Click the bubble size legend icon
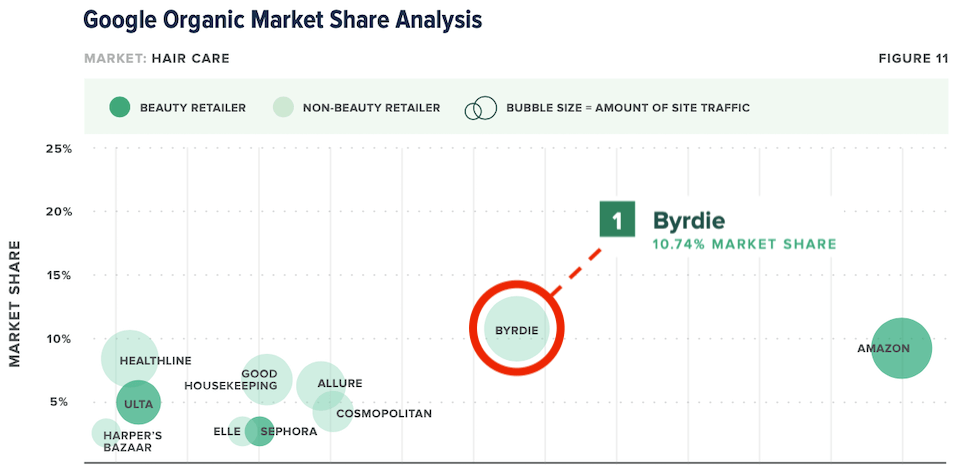960x471 pixels. pos(480,108)
